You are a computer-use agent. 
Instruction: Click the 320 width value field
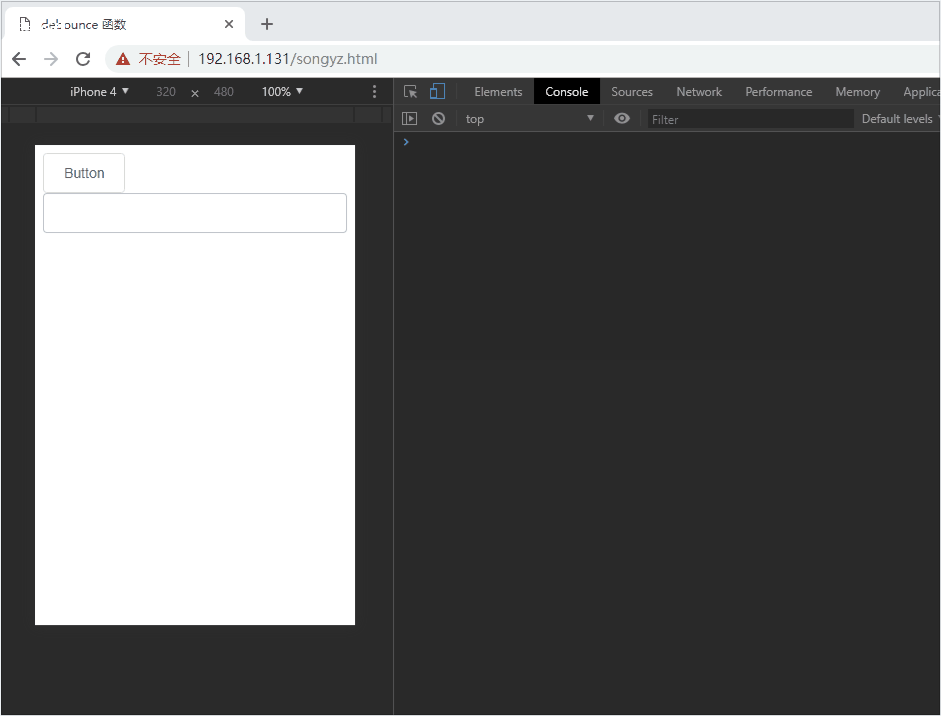166,92
